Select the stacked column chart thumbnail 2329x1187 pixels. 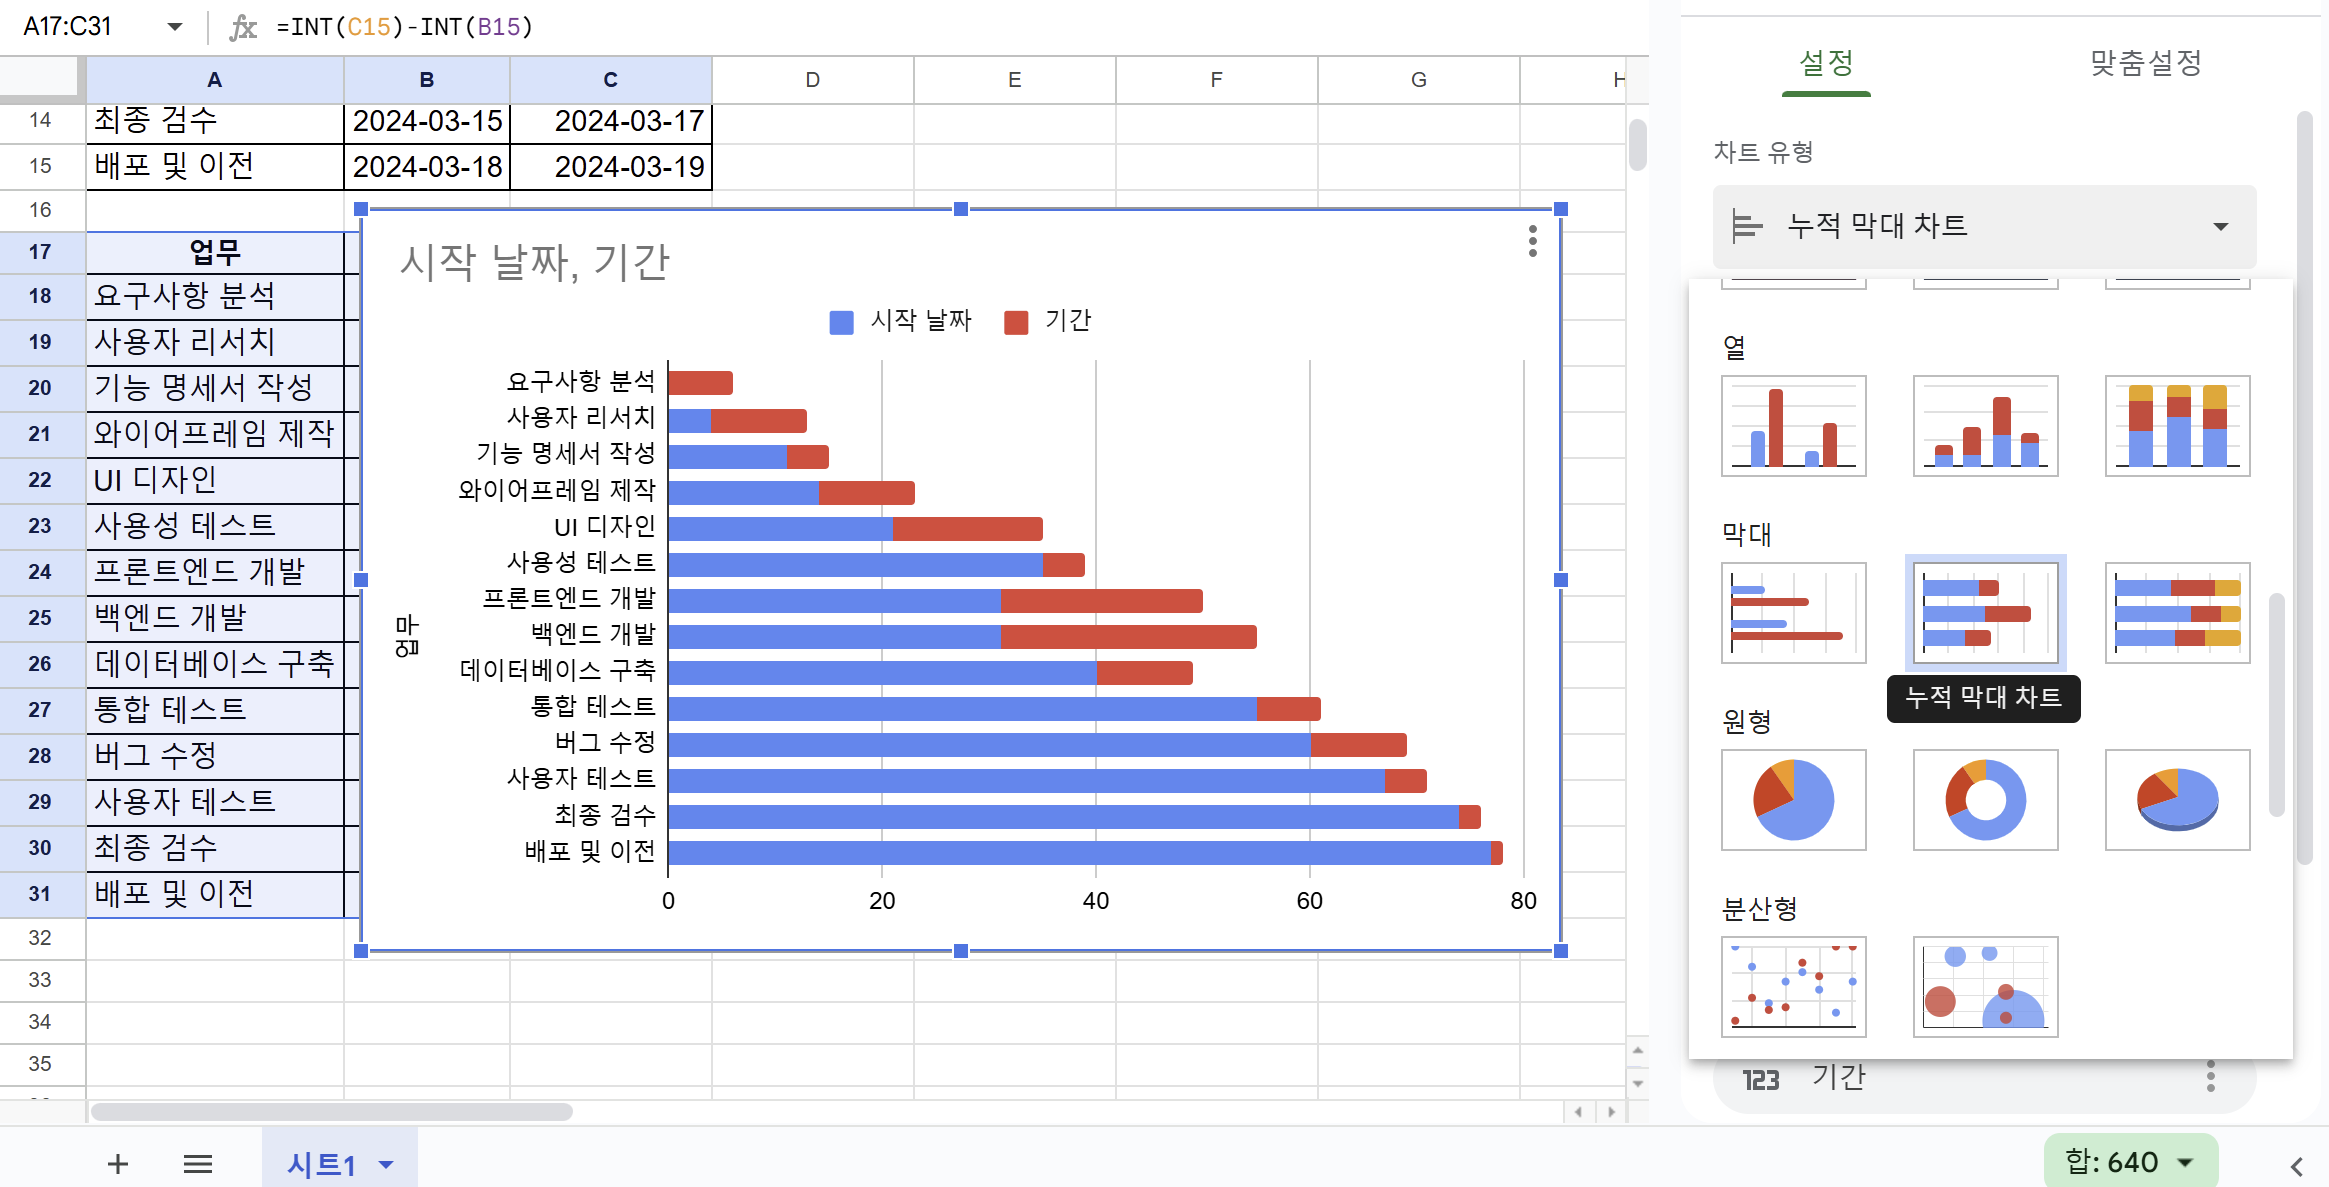click(x=1985, y=426)
